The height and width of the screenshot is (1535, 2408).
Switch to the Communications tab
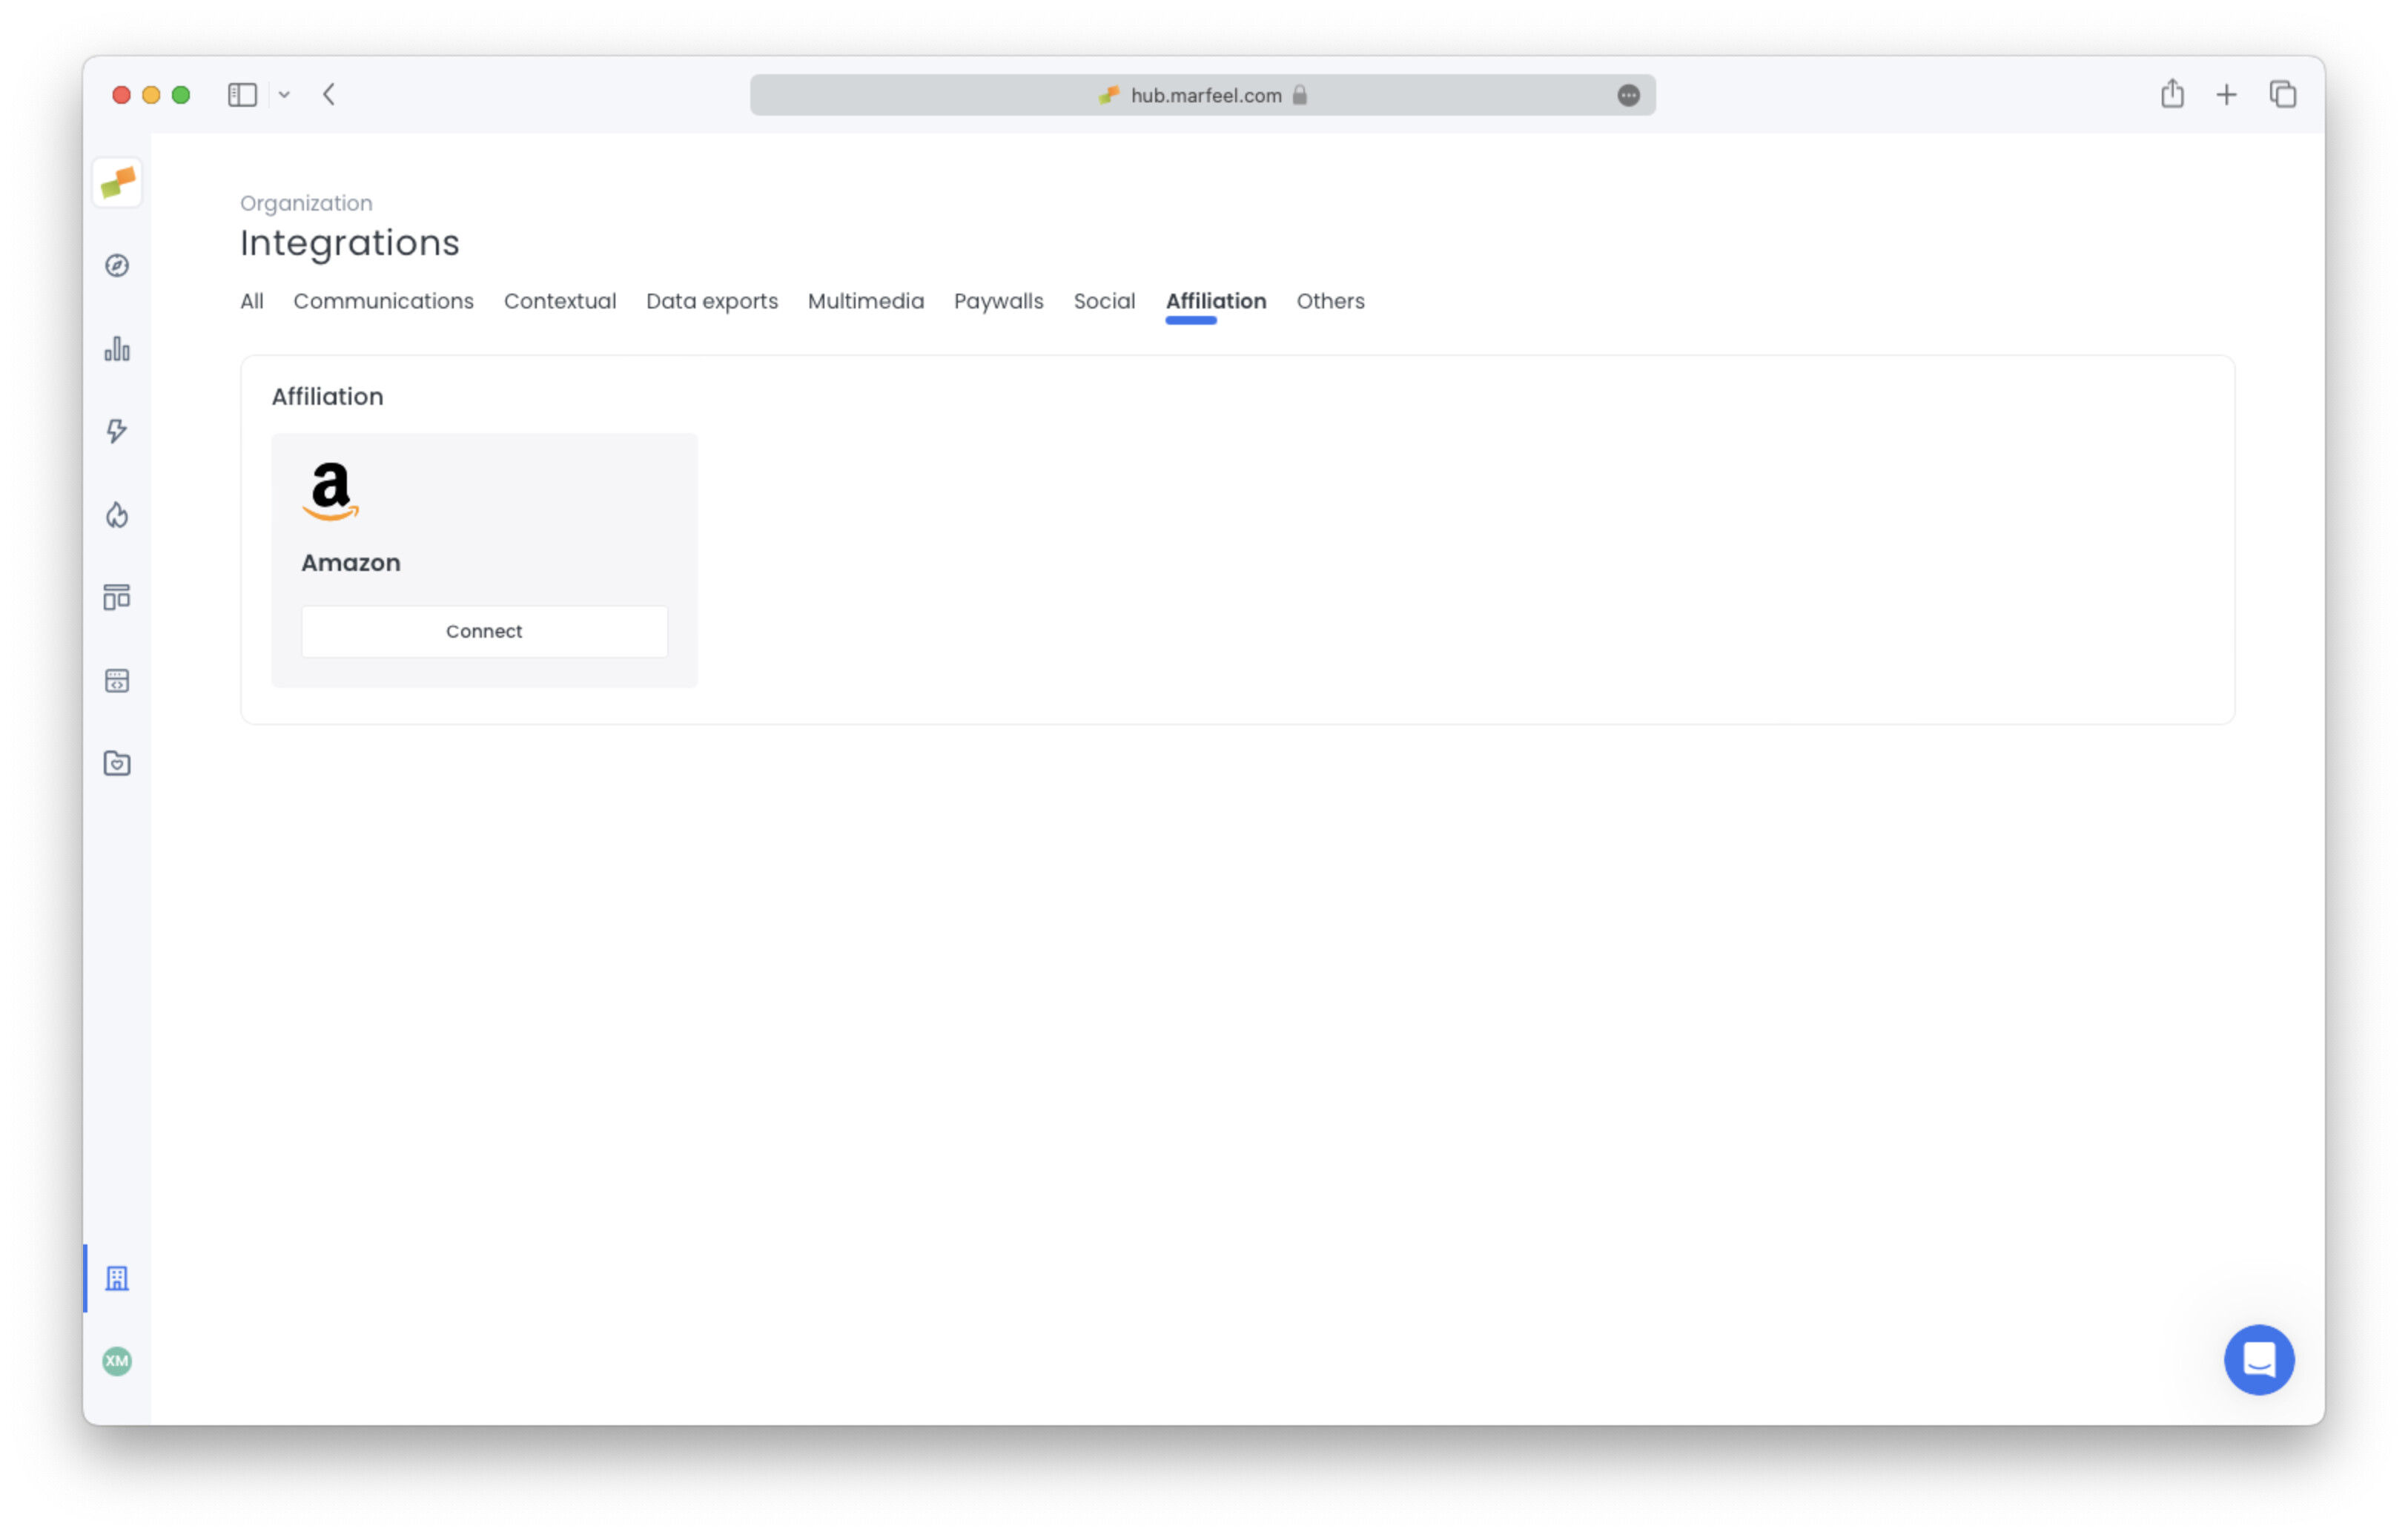pyautogui.click(x=383, y=301)
